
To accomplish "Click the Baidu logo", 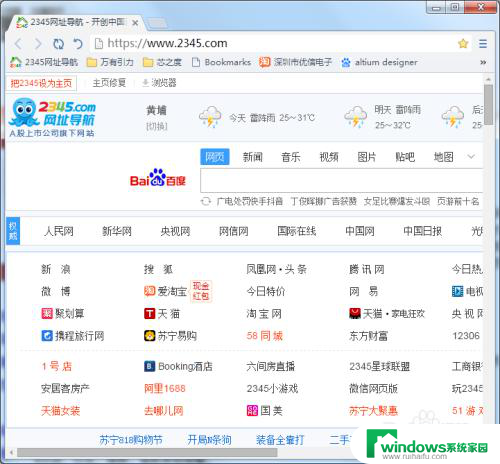I will click(158, 178).
